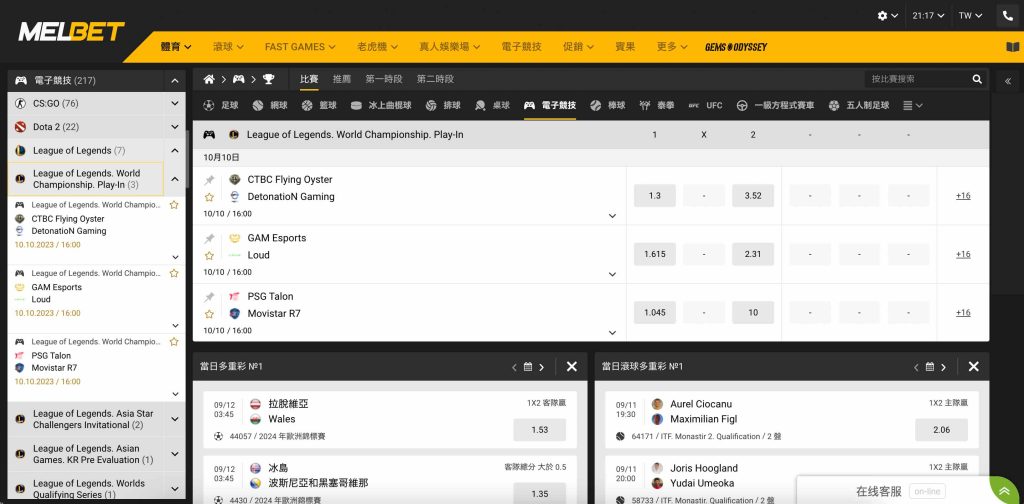Close the 當日滾球多重彩 panel
This screenshot has width=1024, height=504.
tap(973, 367)
